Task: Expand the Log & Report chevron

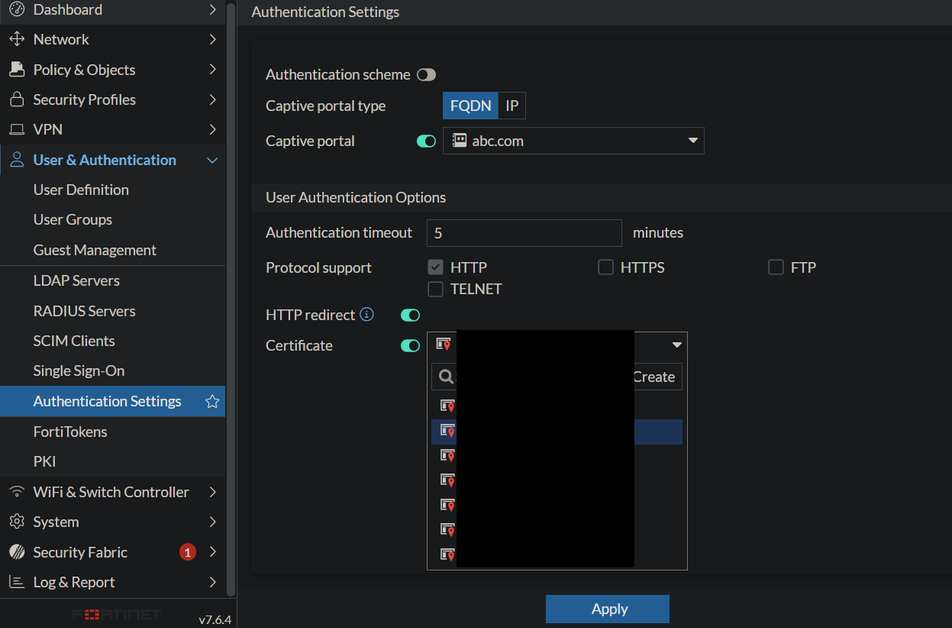Action: [x=212, y=582]
